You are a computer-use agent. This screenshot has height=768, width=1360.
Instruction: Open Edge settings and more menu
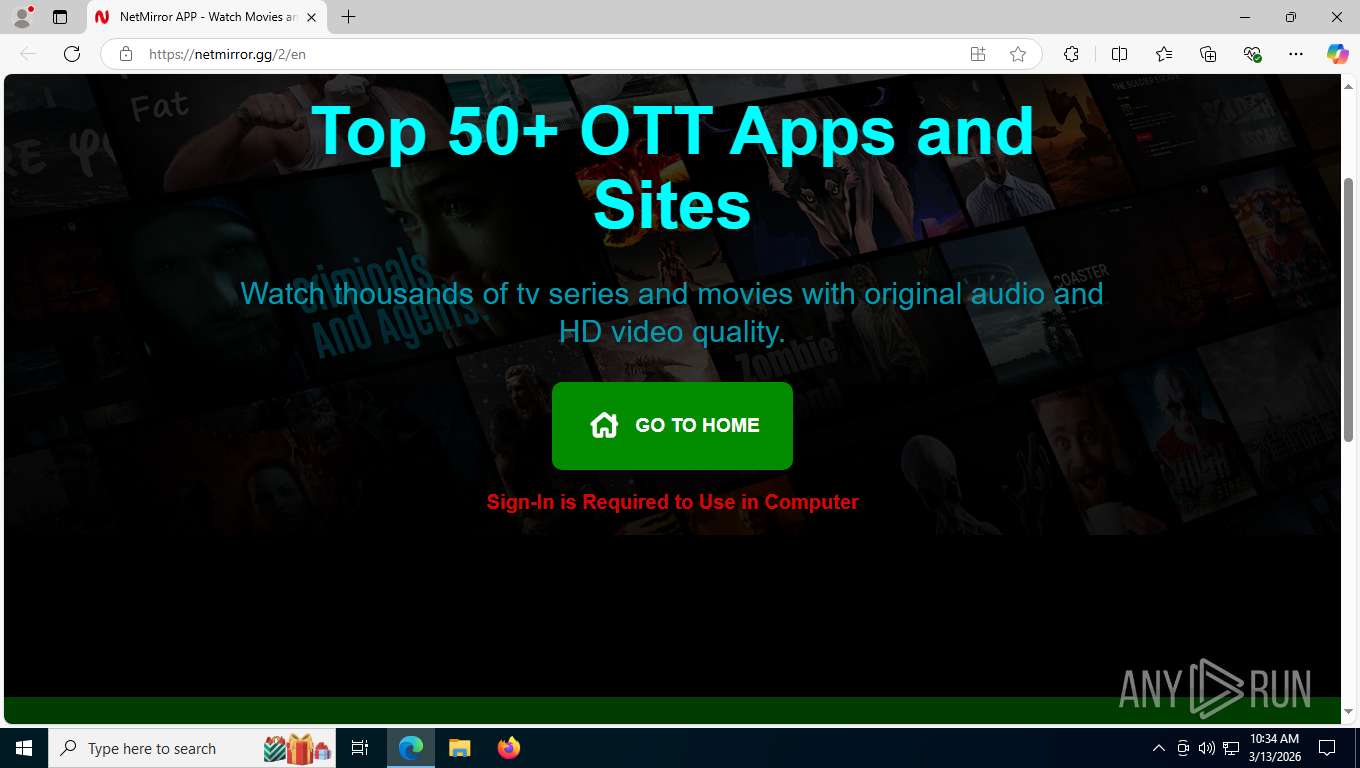[1296, 54]
